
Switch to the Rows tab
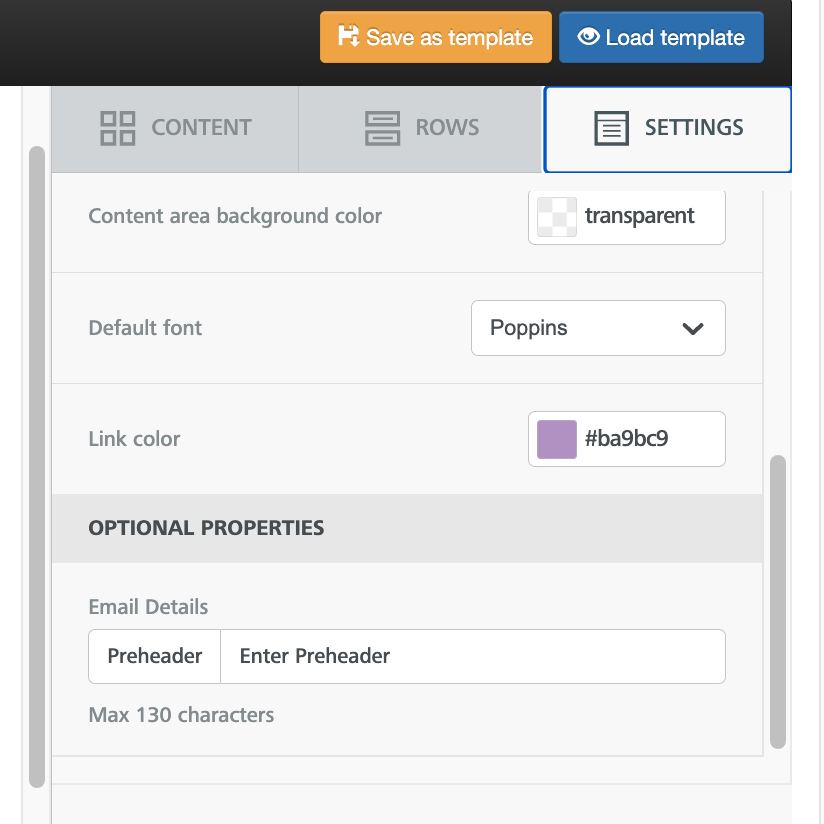[x=420, y=129]
